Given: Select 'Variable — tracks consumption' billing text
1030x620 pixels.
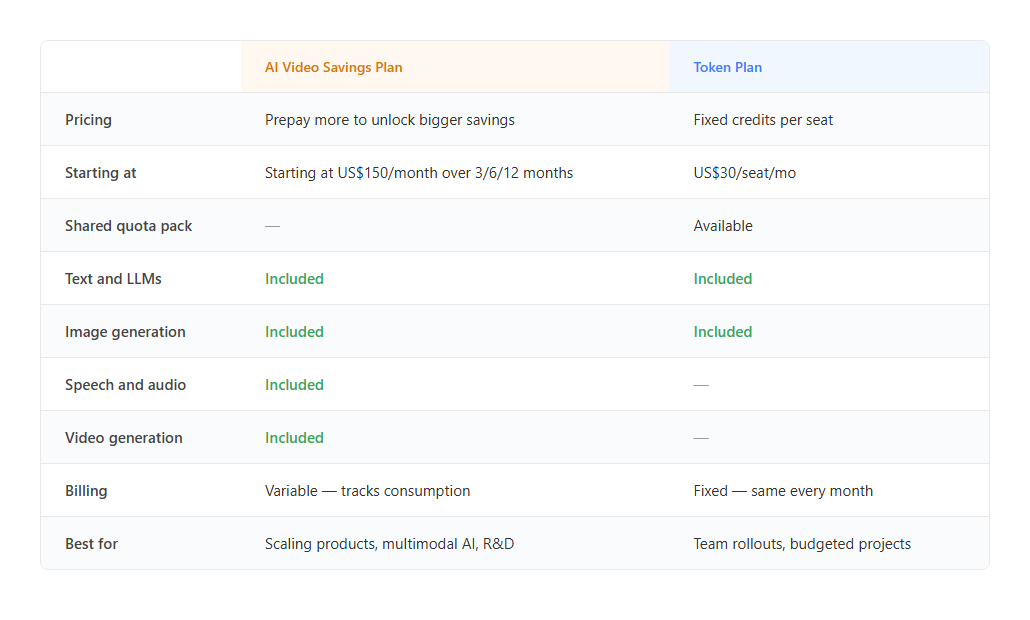Looking at the screenshot, I should [x=367, y=491].
